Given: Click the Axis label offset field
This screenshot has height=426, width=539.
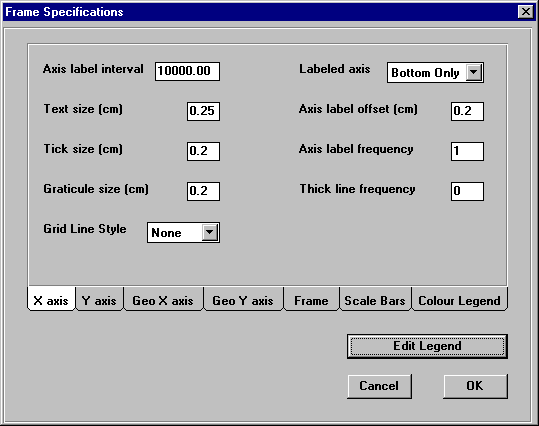Looking at the screenshot, I should click(467, 111).
